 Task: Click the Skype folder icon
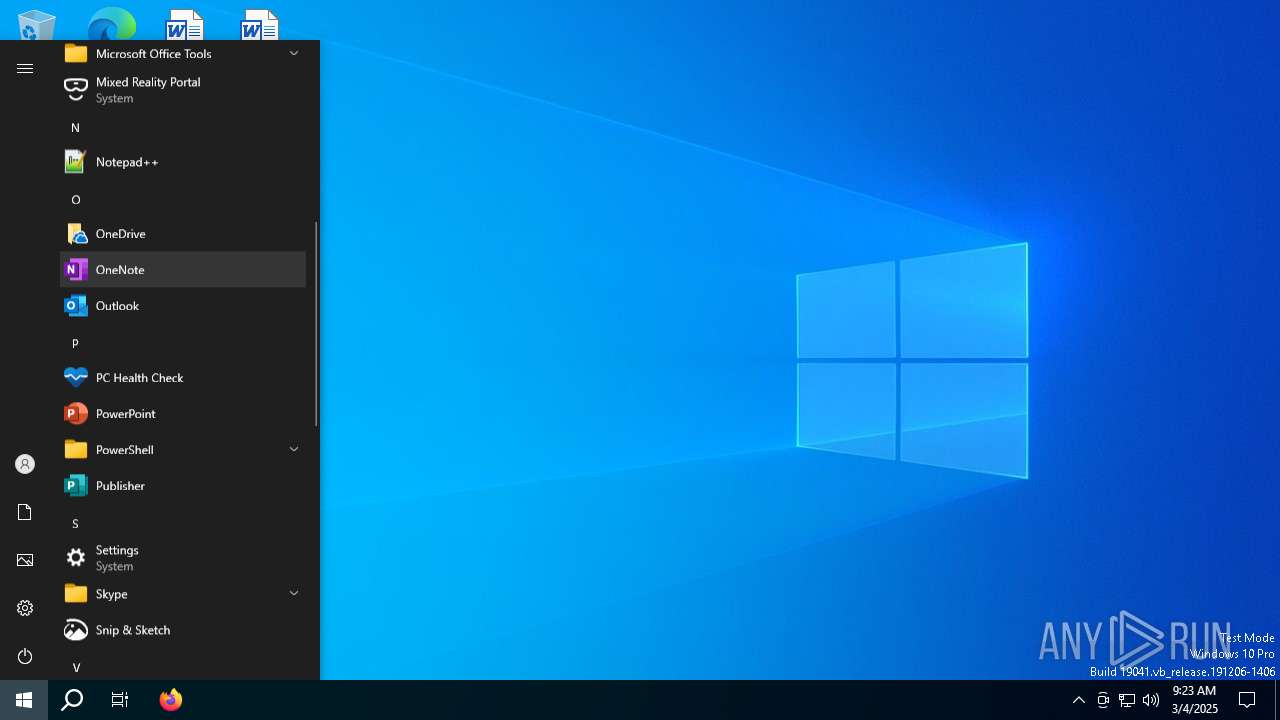(x=76, y=594)
